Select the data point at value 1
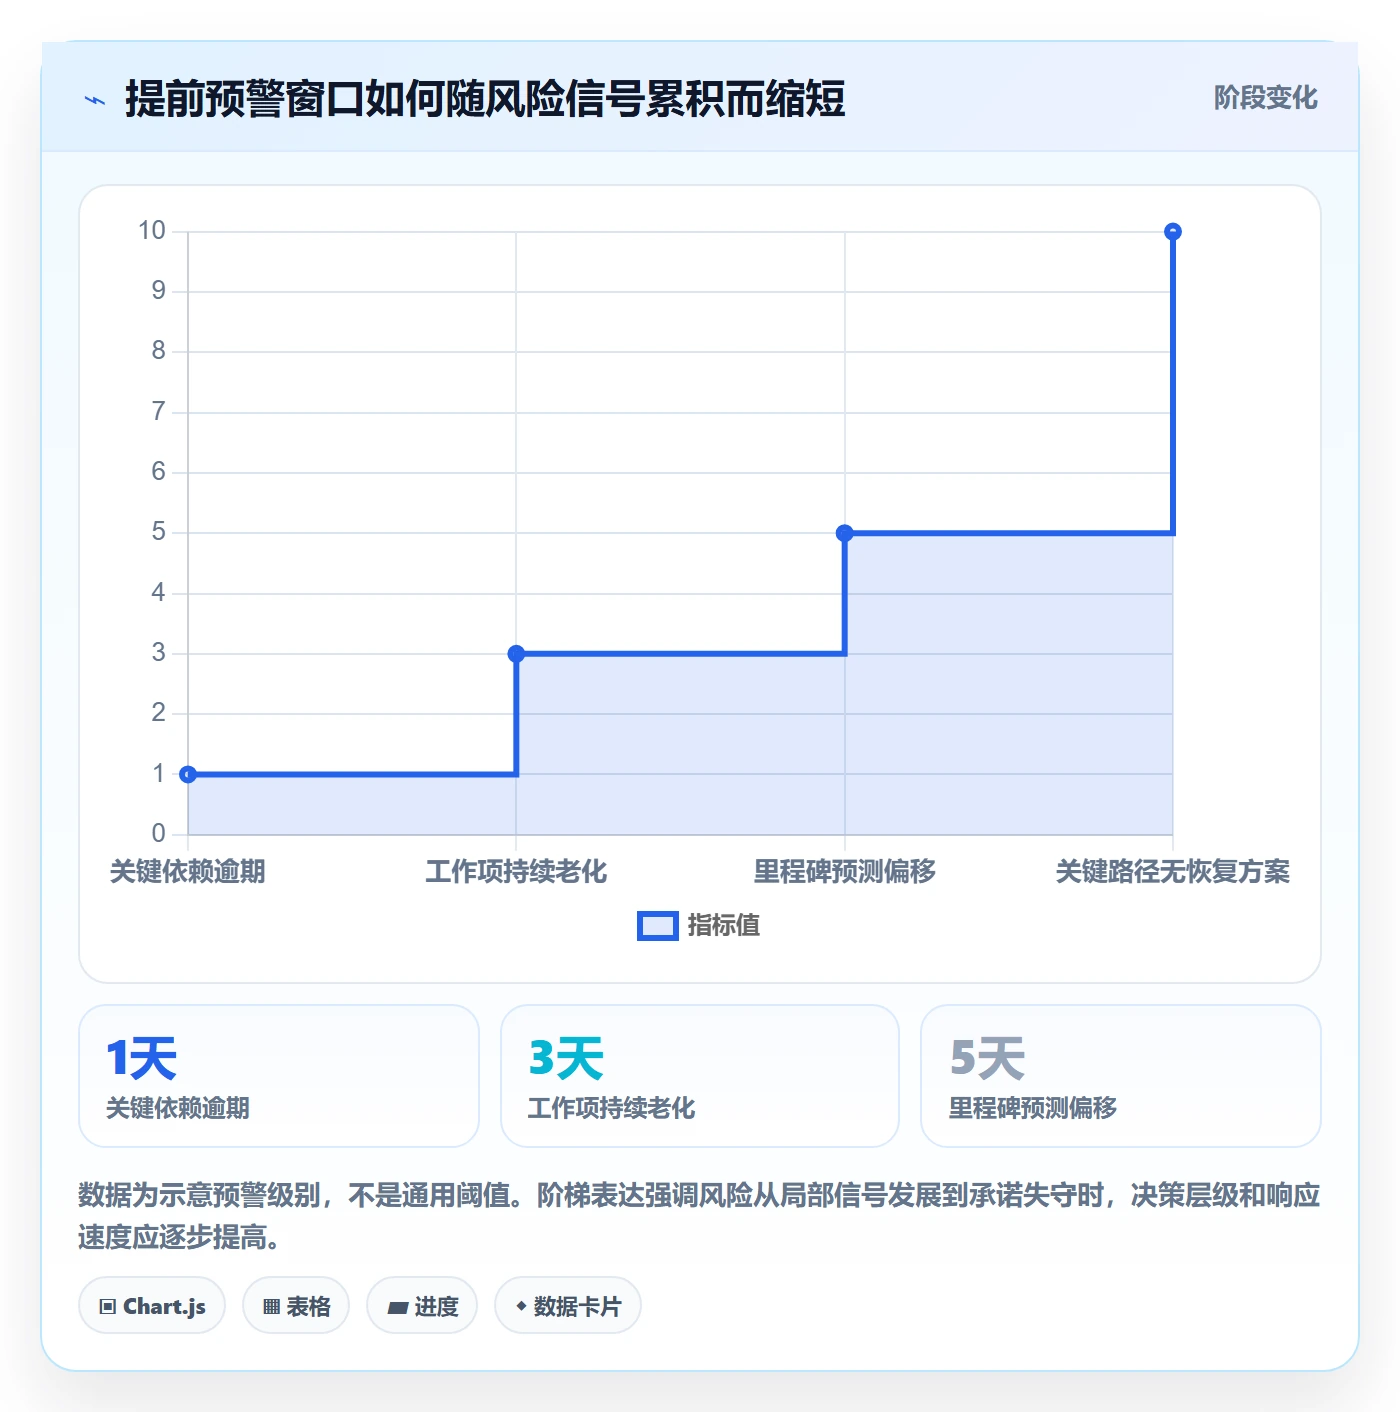The image size is (1400, 1412). (188, 774)
